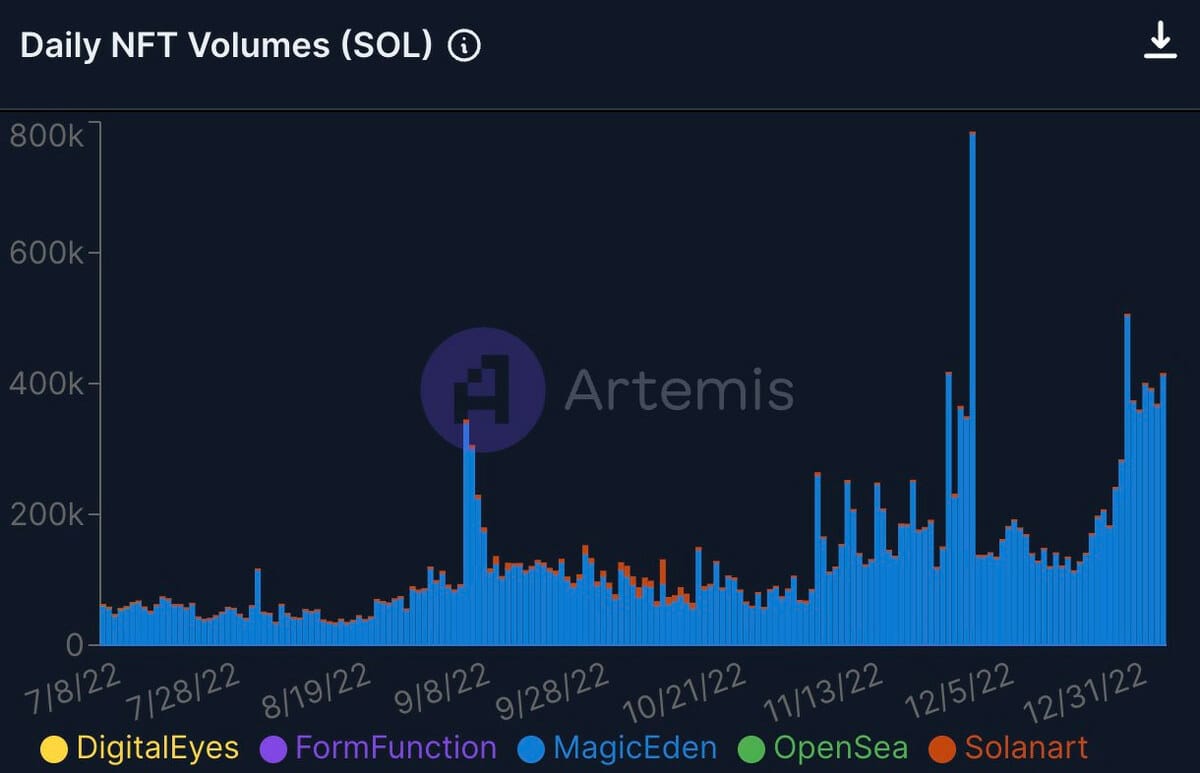Click the 400k y-axis label
This screenshot has width=1200, height=773.
click(x=46, y=385)
